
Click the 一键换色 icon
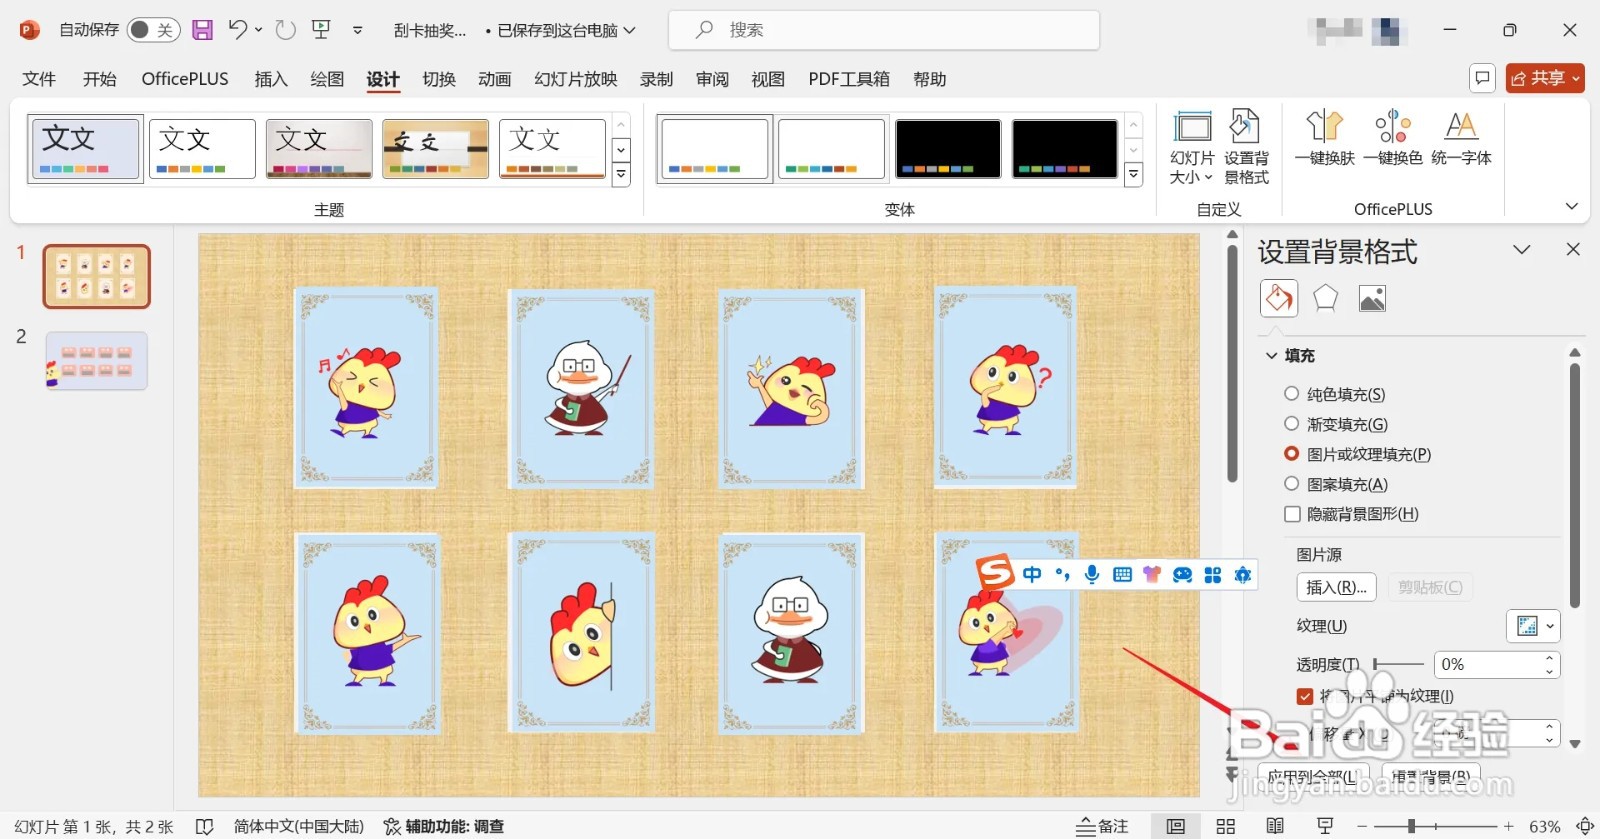(x=1393, y=138)
